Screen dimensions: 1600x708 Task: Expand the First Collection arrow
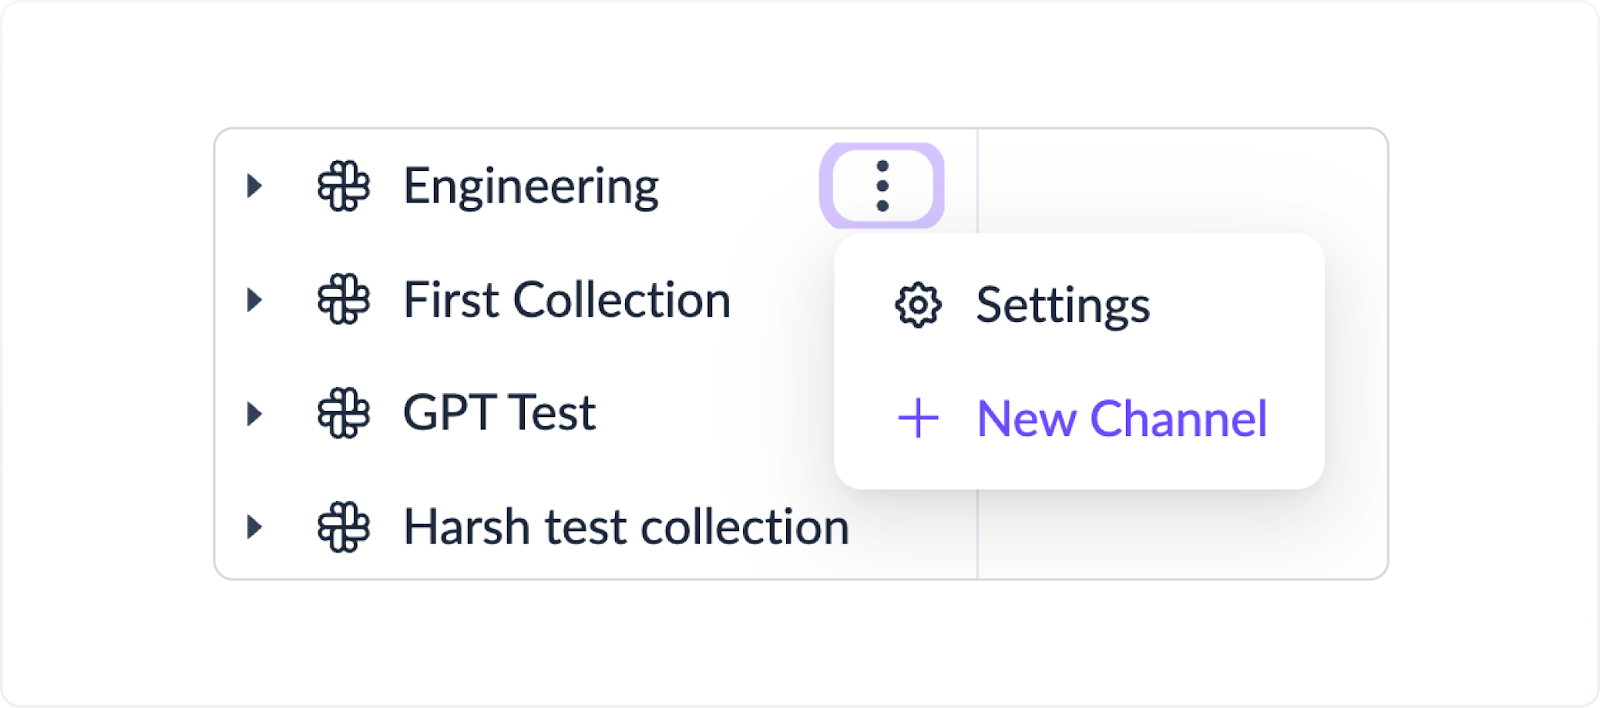(x=254, y=299)
